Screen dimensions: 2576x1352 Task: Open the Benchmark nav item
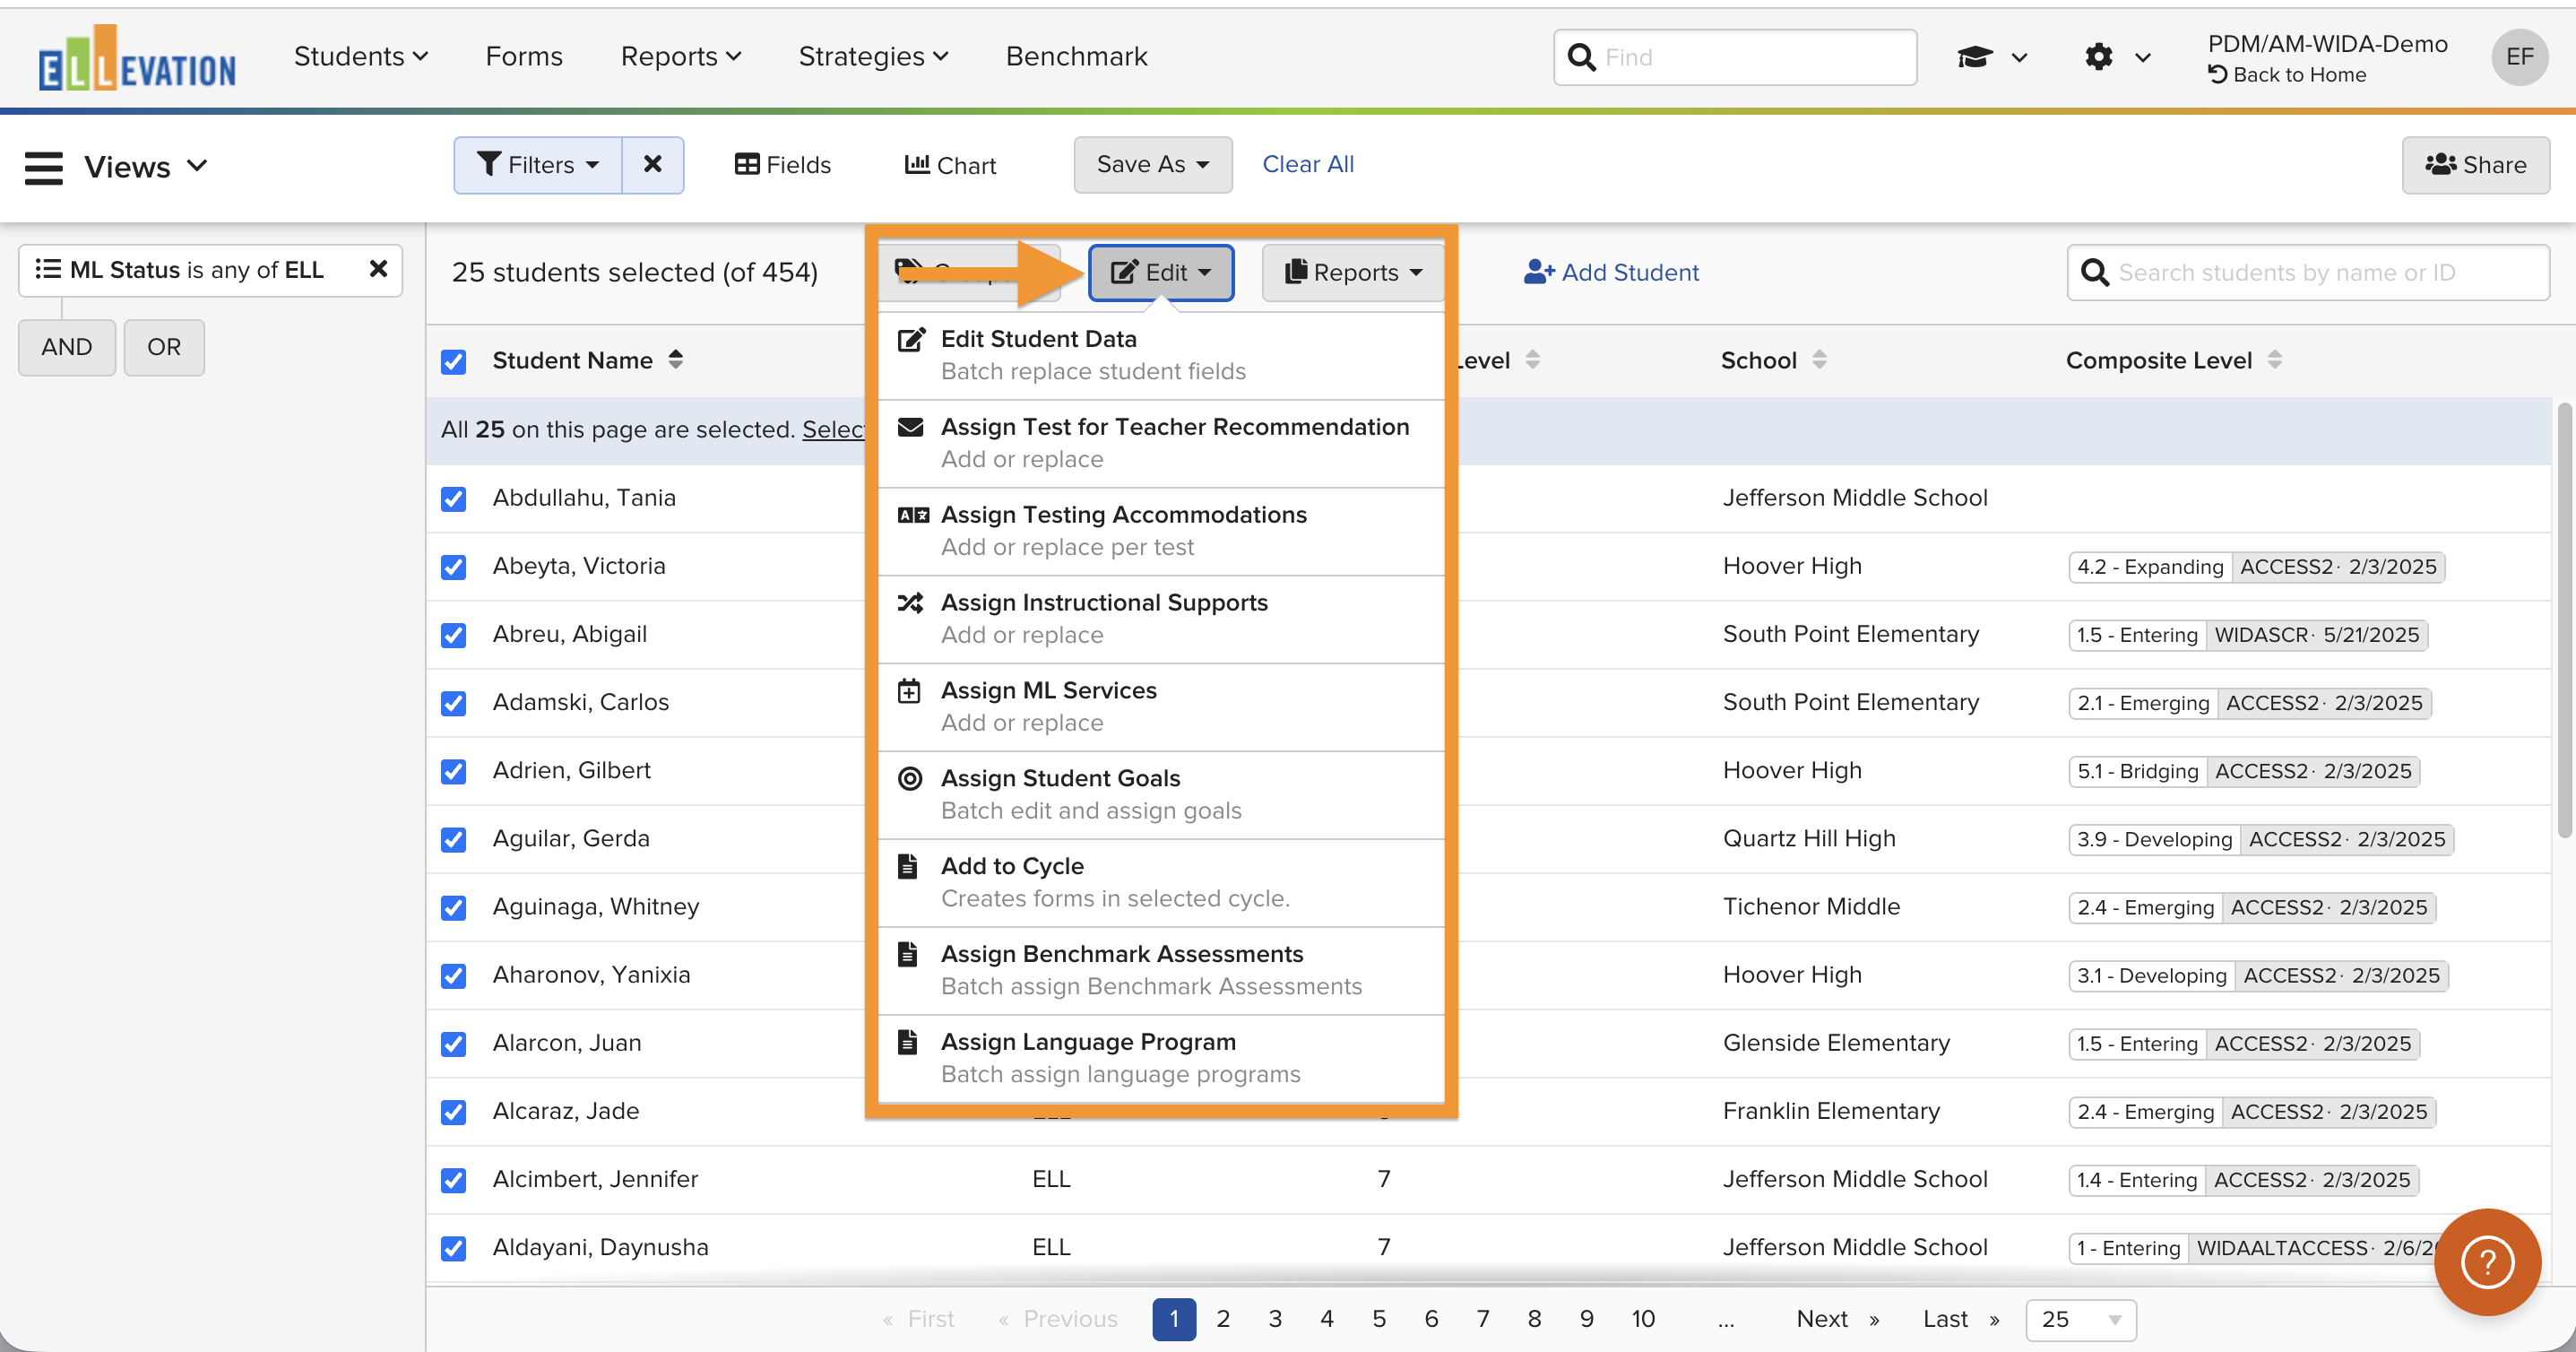[1076, 57]
